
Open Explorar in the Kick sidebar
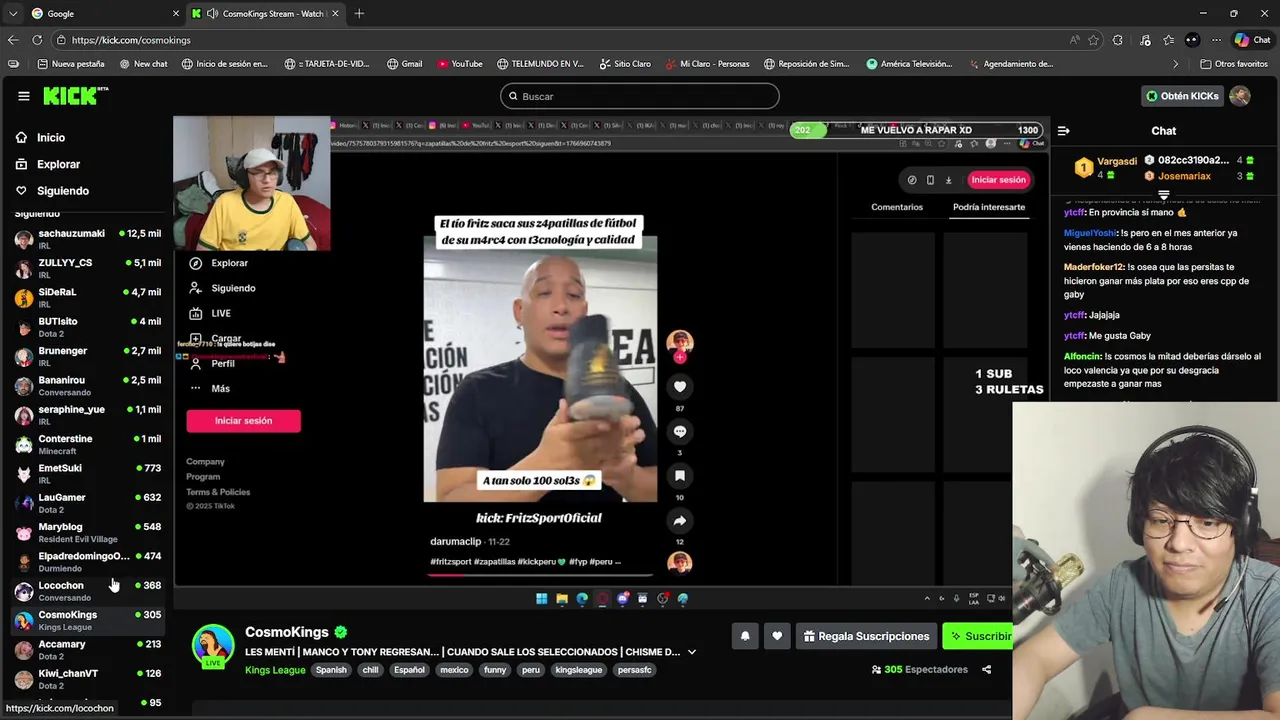tap(58, 164)
